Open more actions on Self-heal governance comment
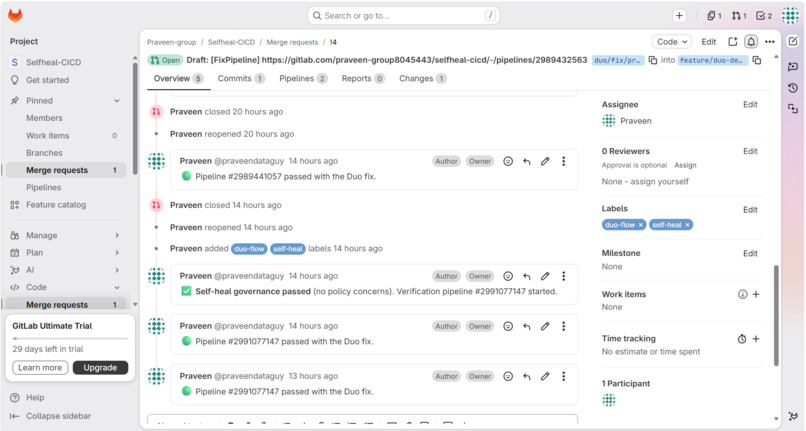Image resolution: width=806 pixels, height=431 pixels. (563, 276)
